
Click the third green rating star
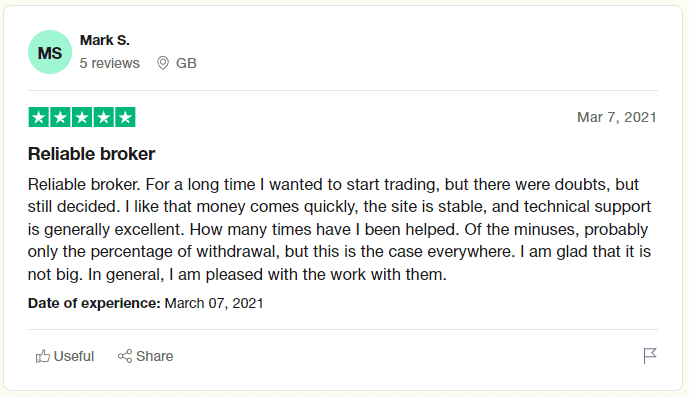pyautogui.click(x=82, y=117)
